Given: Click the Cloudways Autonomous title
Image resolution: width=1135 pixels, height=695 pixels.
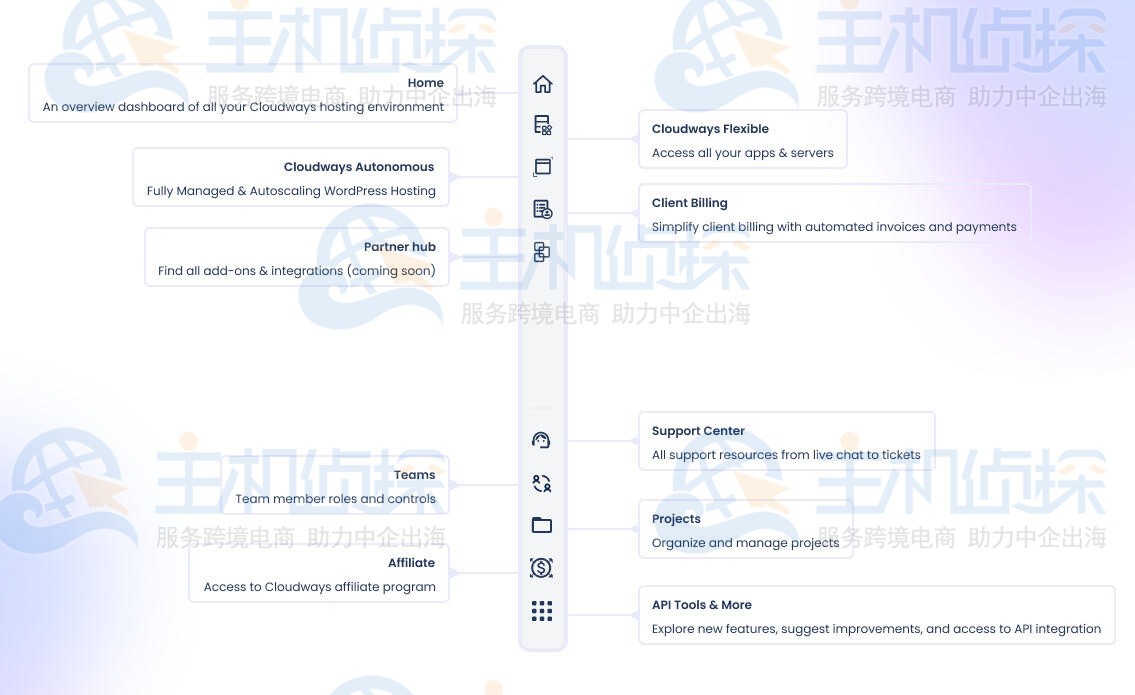Looking at the screenshot, I should (359, 167).
